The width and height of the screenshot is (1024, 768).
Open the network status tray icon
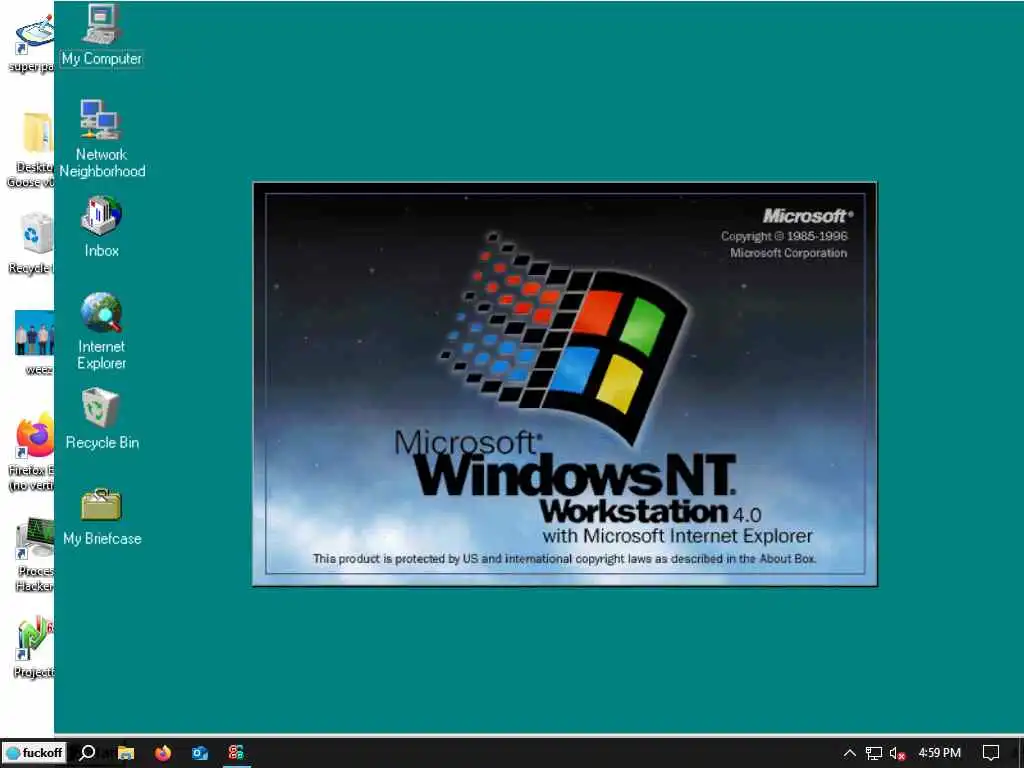pos(873,753)
